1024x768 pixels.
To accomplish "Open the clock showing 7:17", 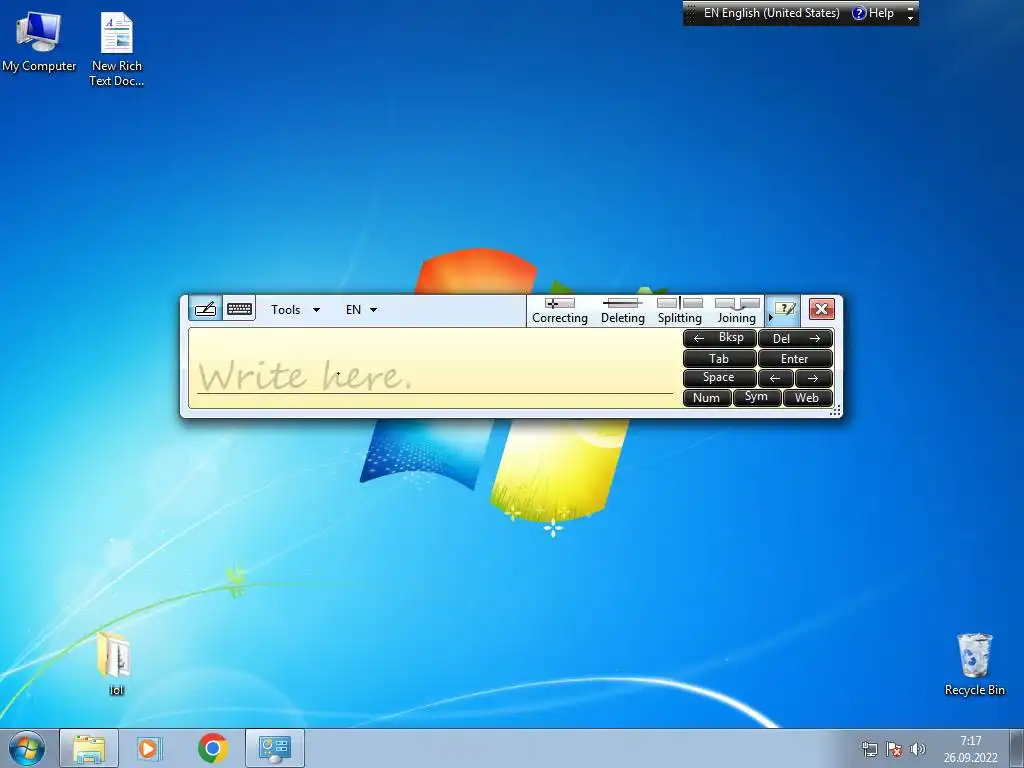I will coord(970,749).
